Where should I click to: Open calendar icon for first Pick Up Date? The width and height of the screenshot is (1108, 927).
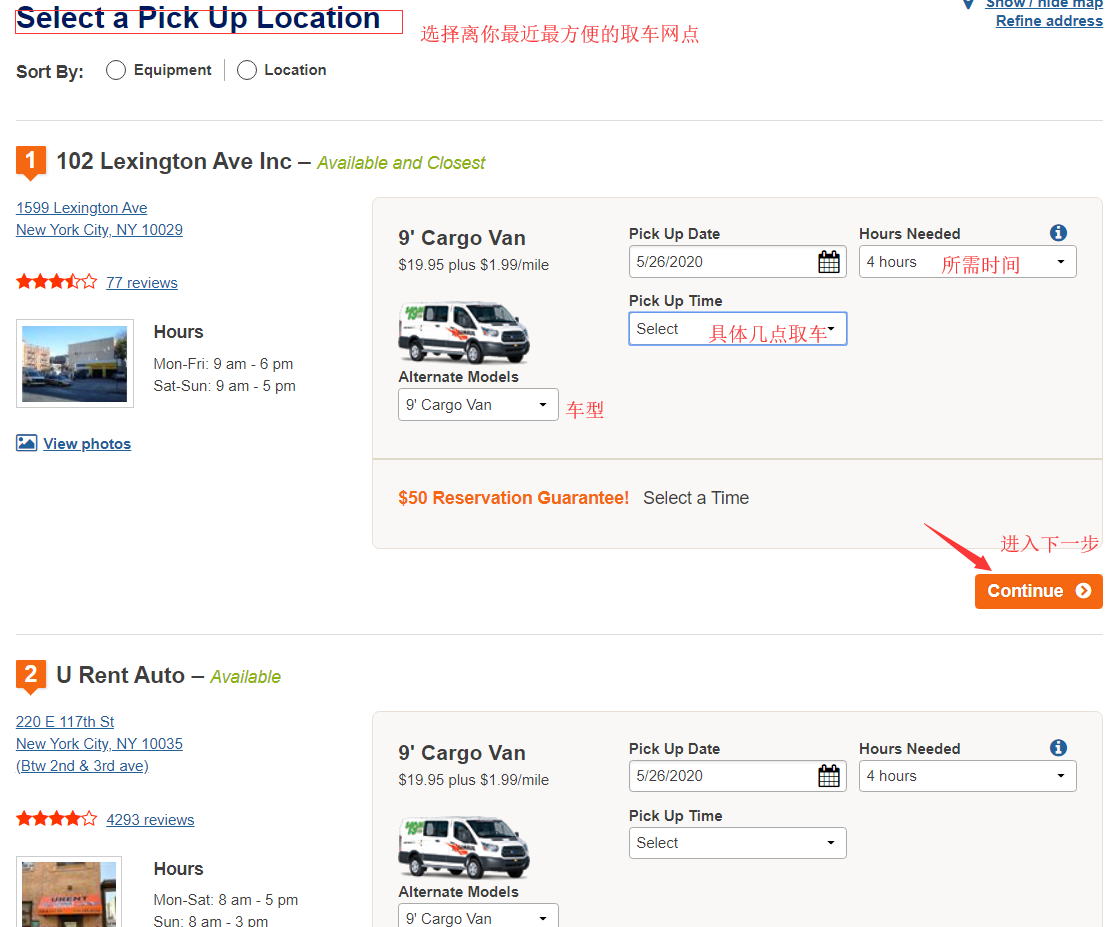click(x=829, y=262)
